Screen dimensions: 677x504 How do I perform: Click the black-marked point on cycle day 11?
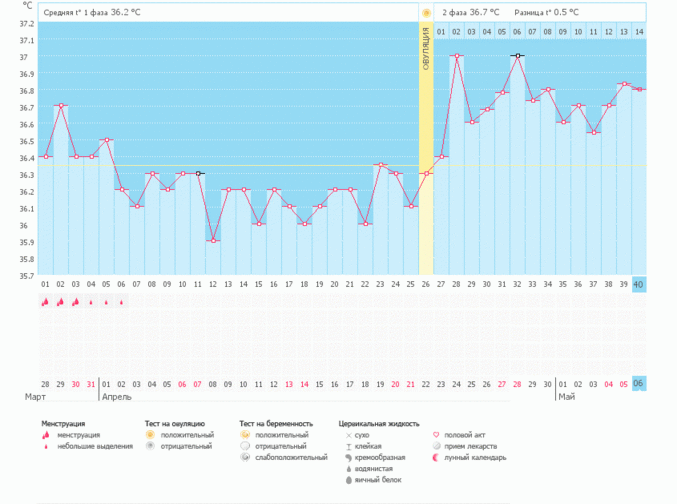coord(199,174)
